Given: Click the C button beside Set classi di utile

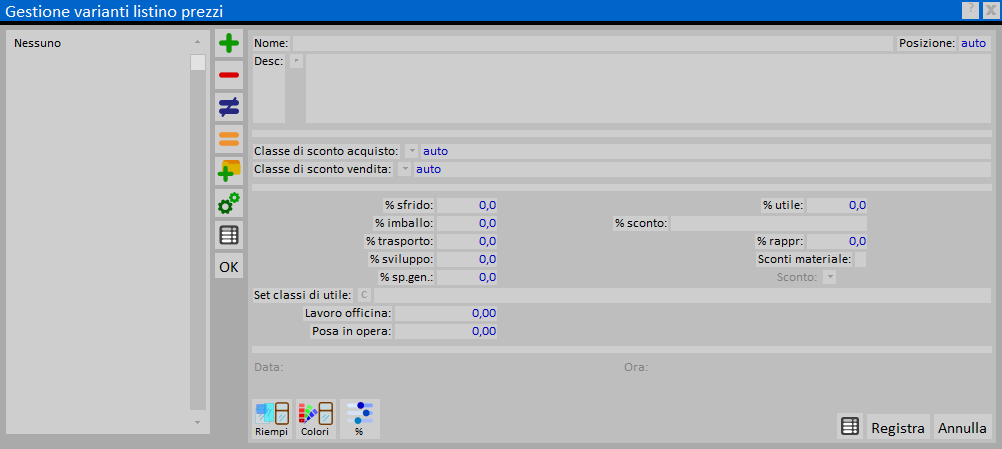Looking at the screenshot, I should pos(363,295).
